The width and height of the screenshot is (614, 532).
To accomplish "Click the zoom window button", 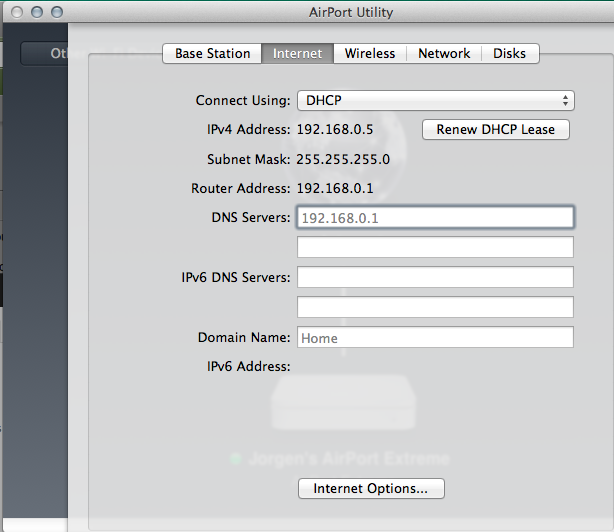I will [57, 12].
